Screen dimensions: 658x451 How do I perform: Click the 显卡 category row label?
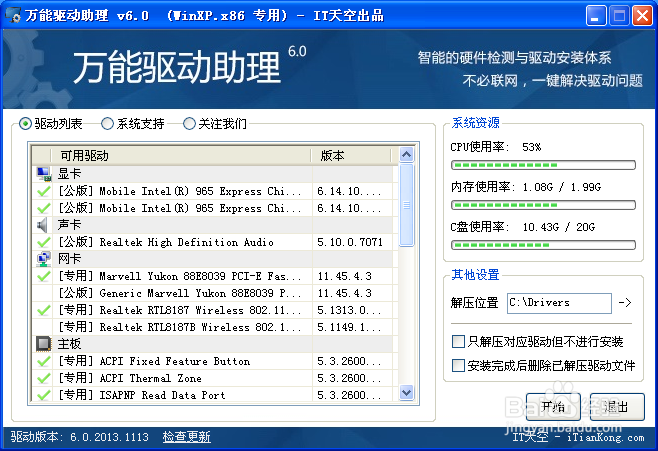[69, 174]
